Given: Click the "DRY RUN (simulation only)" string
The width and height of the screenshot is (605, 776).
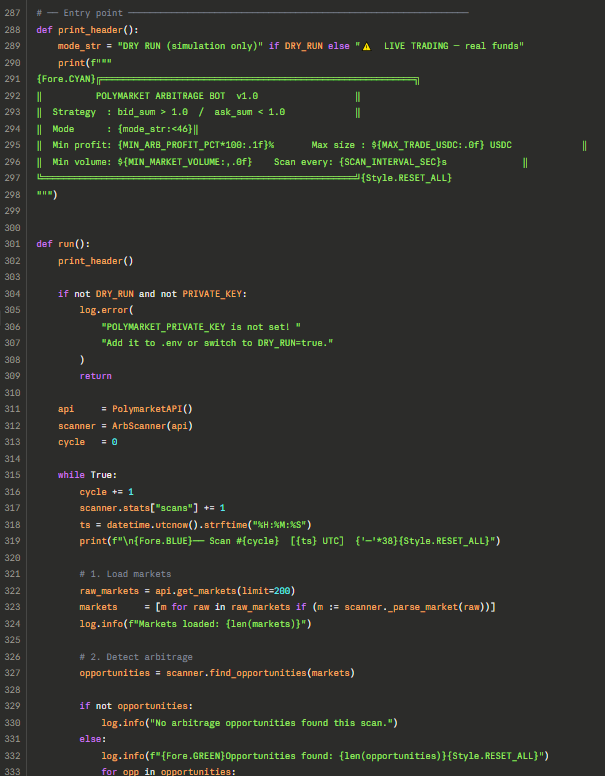Looking at the screenshot, I should point(190,46).
